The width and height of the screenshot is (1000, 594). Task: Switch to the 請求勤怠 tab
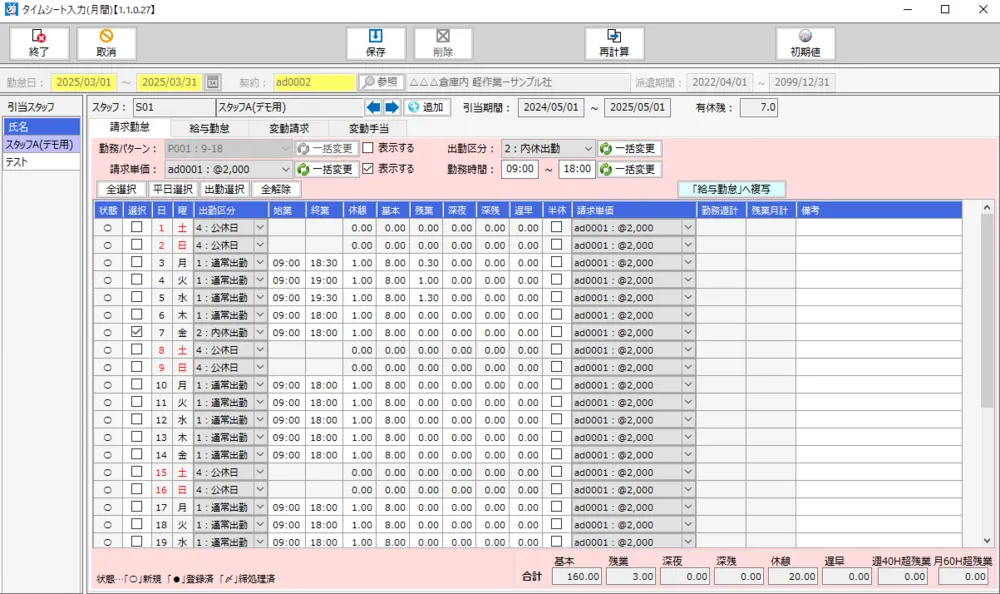click(x=130, y=127)
